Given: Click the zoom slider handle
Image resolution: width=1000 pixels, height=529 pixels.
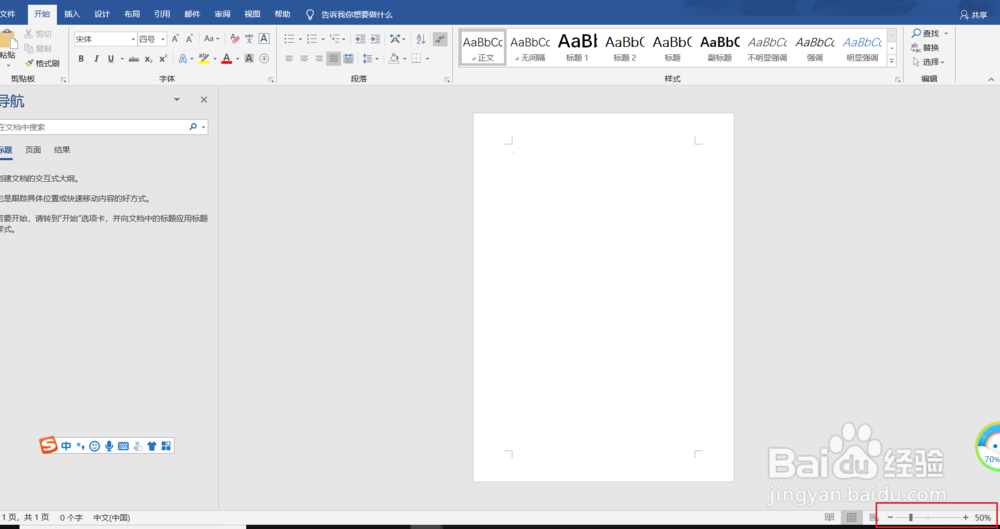Looking at the screenshot, I should pos(911,517).
